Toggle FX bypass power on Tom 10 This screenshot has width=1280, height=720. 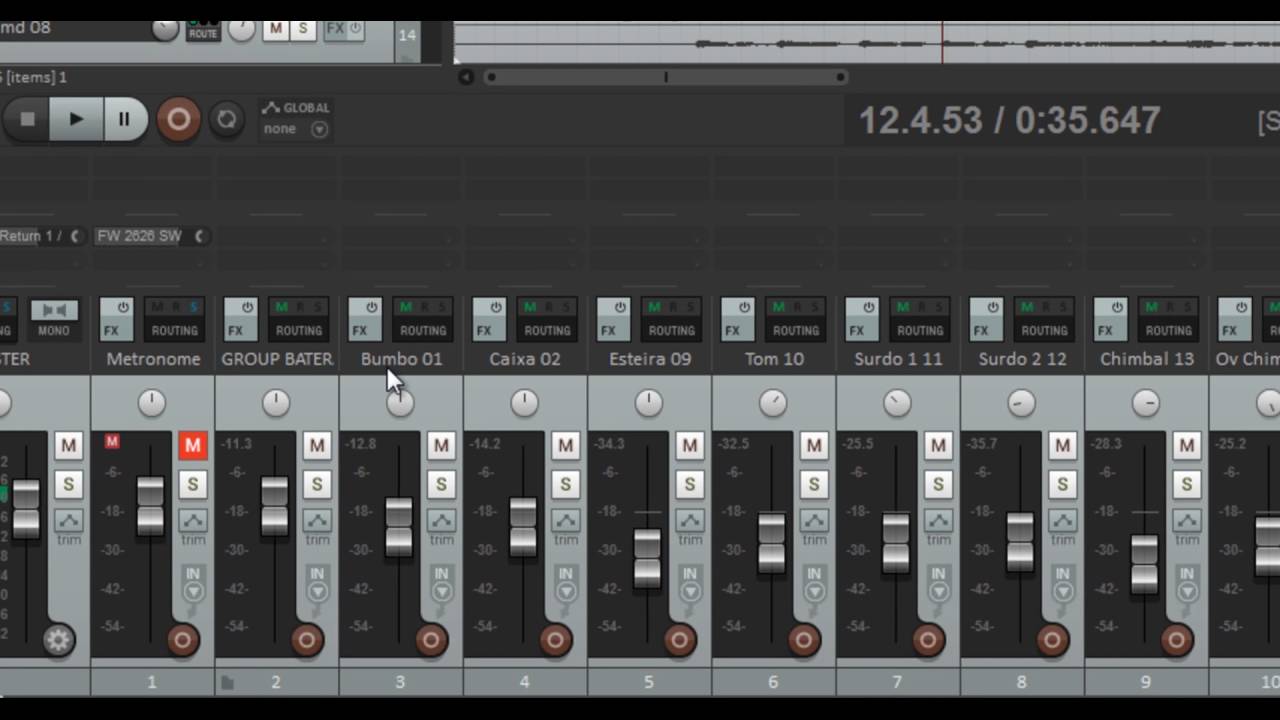744,308
